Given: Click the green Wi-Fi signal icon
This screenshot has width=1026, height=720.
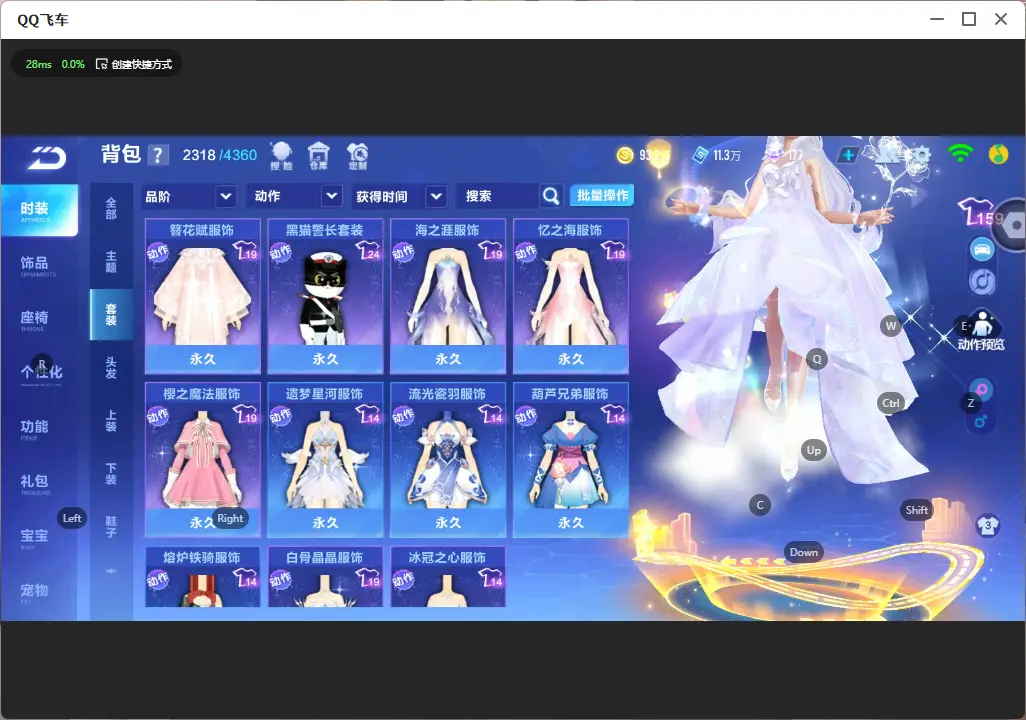Looking at the screenshot, I should coord(960,153).
